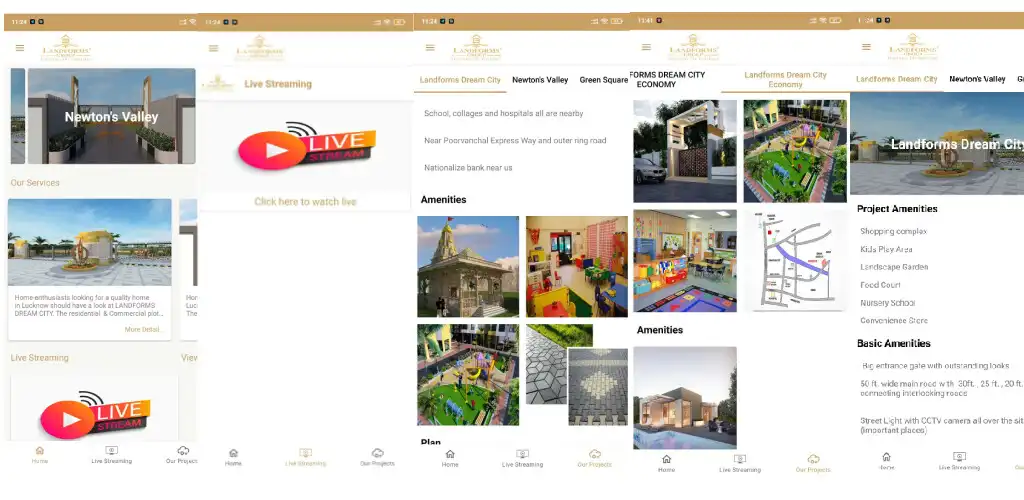Open hamburger menu on Newton's Valley home screen
Image resolution: width=1024 pixels, height=500 pixels.
pos(20,48)
